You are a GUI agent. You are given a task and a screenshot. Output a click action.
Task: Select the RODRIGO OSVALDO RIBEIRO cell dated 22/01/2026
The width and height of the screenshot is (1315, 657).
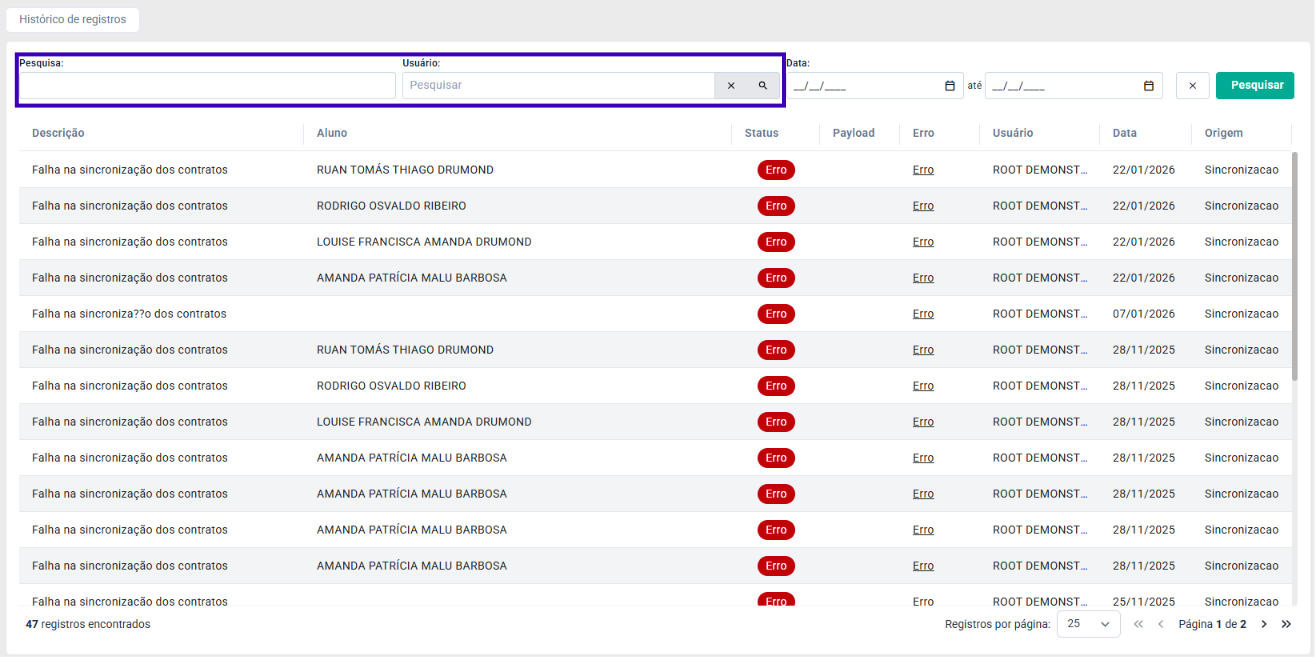click(391, 206)
